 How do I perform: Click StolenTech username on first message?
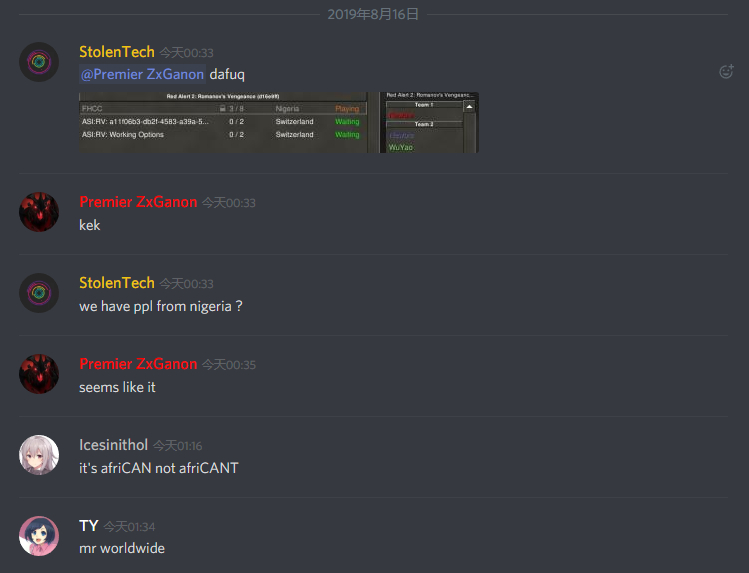coord(117,52)
